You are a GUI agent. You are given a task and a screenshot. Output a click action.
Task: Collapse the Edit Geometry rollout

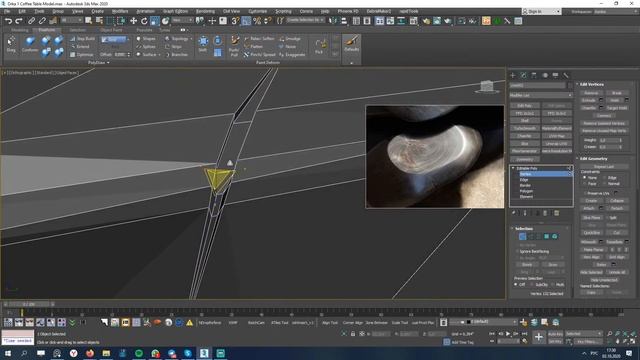[593, 158]
